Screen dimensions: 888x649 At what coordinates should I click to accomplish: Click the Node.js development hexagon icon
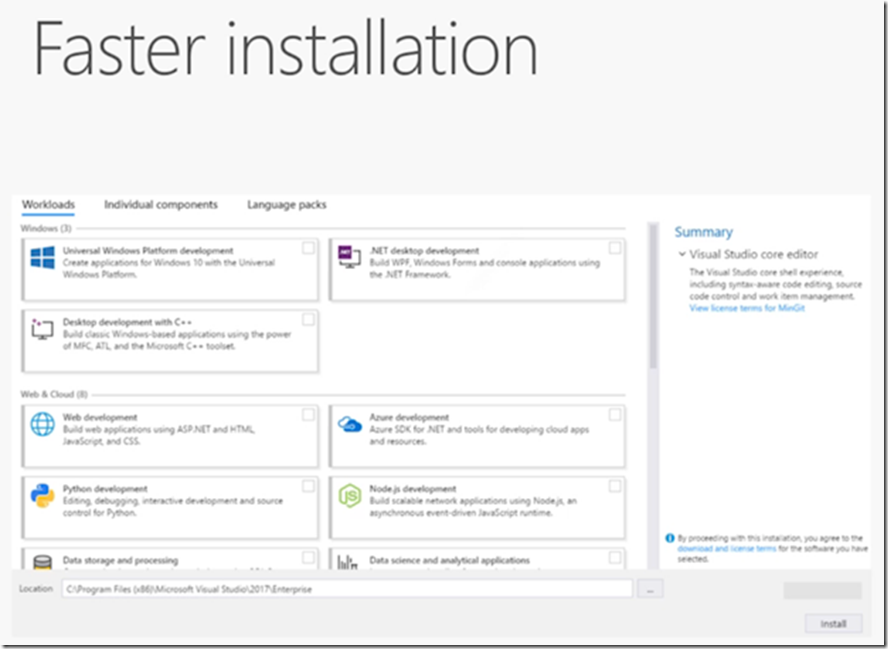349,496
